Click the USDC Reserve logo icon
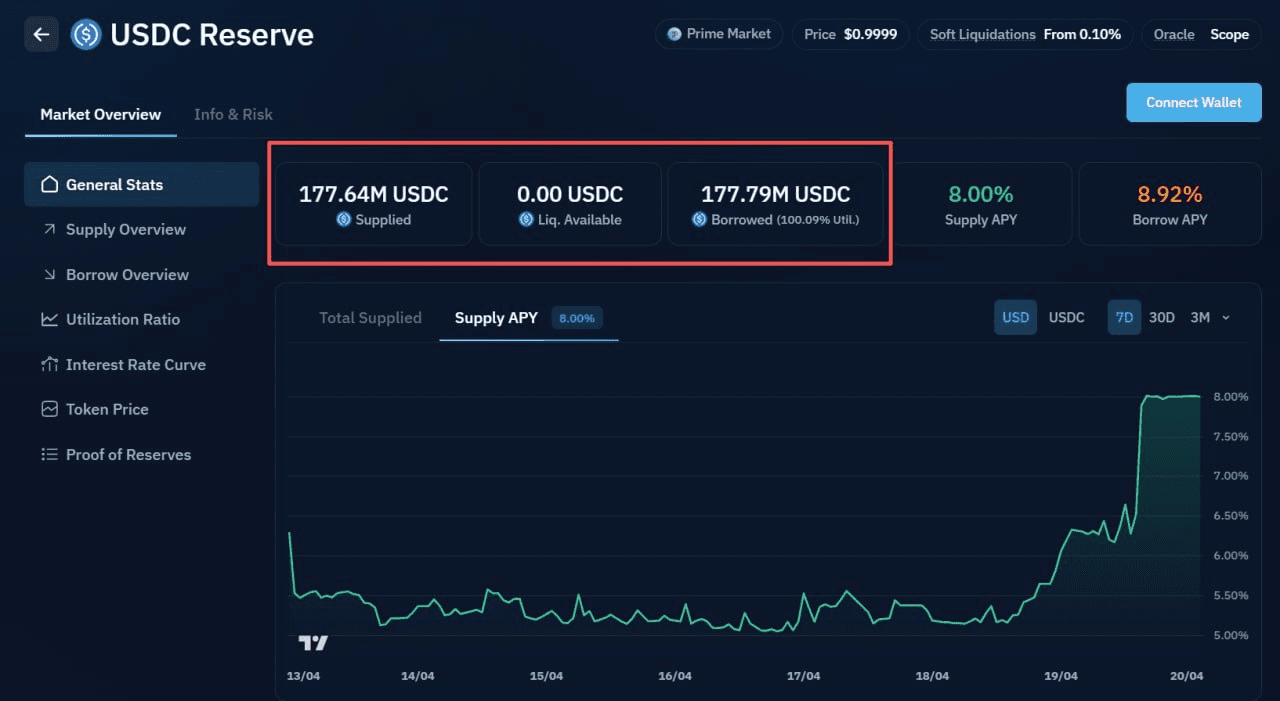This screenshot has width=1280, height=701. pyautogui.click(x=86, y=35)
